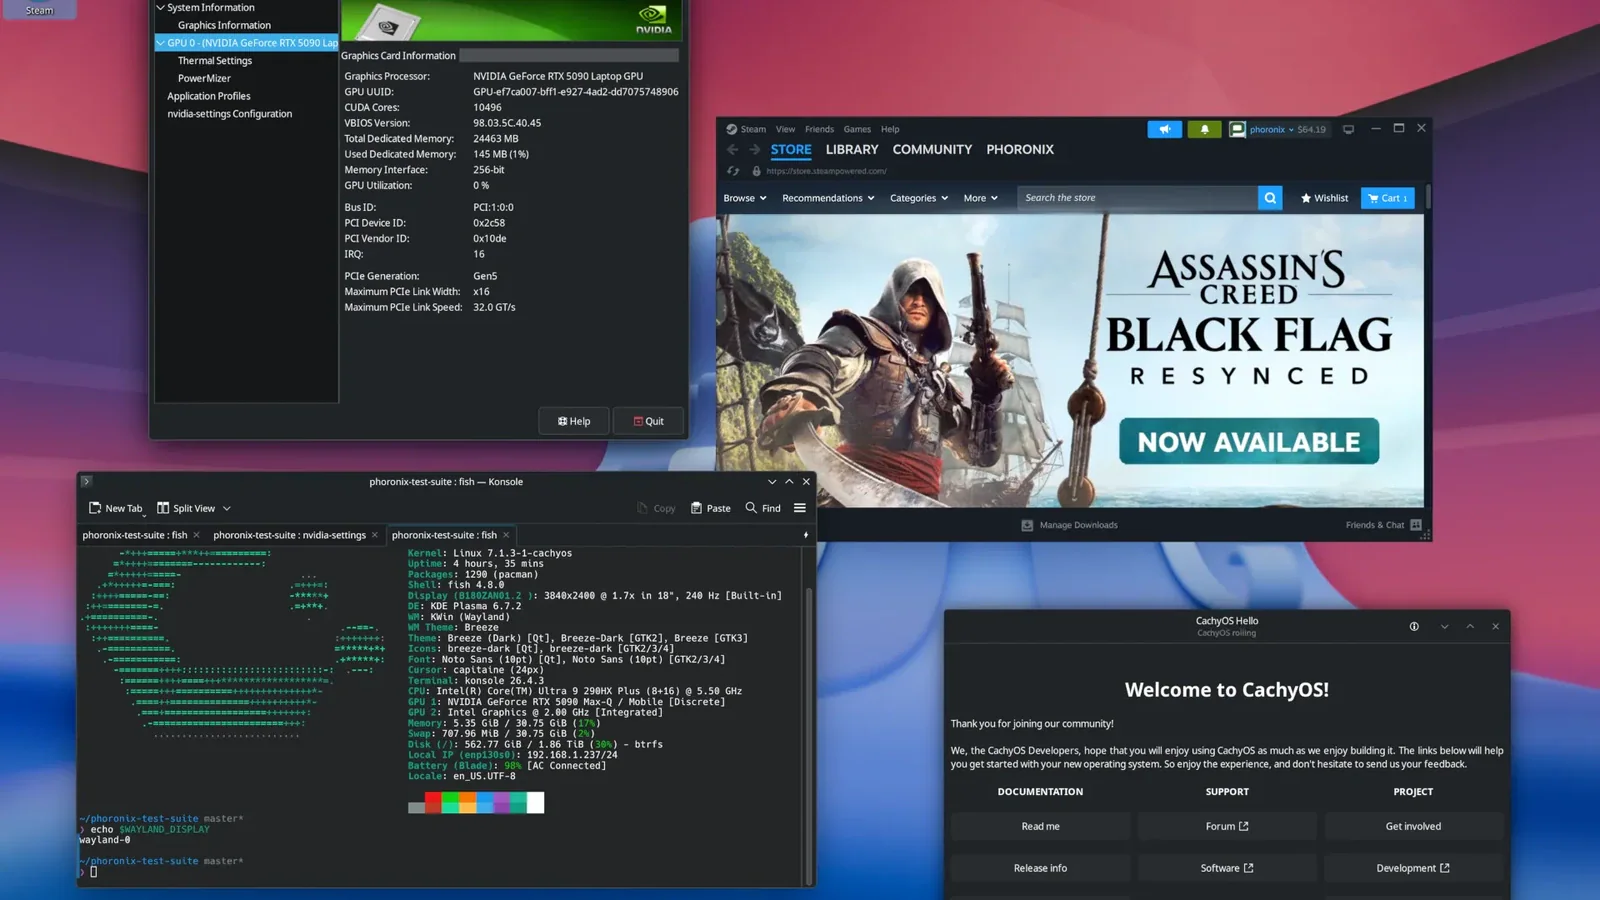
Task: Open the Help menu in Steam
Action: pos(890,129)
